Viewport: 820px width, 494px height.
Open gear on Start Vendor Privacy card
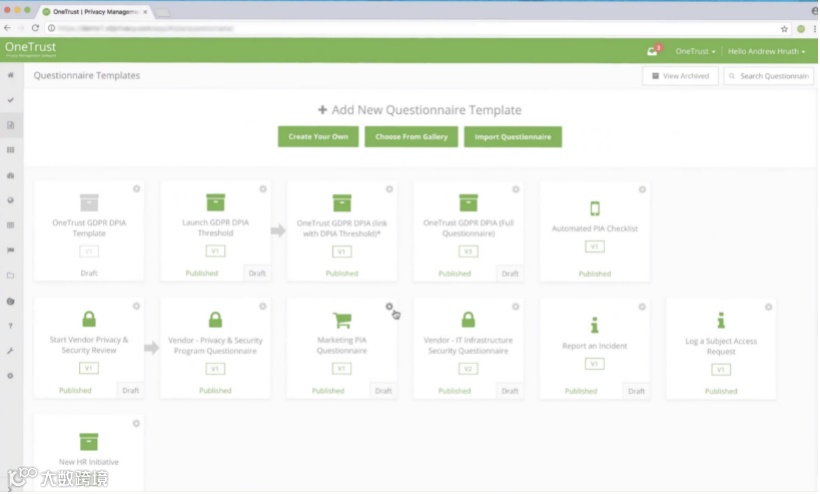(x=136, y=306)
